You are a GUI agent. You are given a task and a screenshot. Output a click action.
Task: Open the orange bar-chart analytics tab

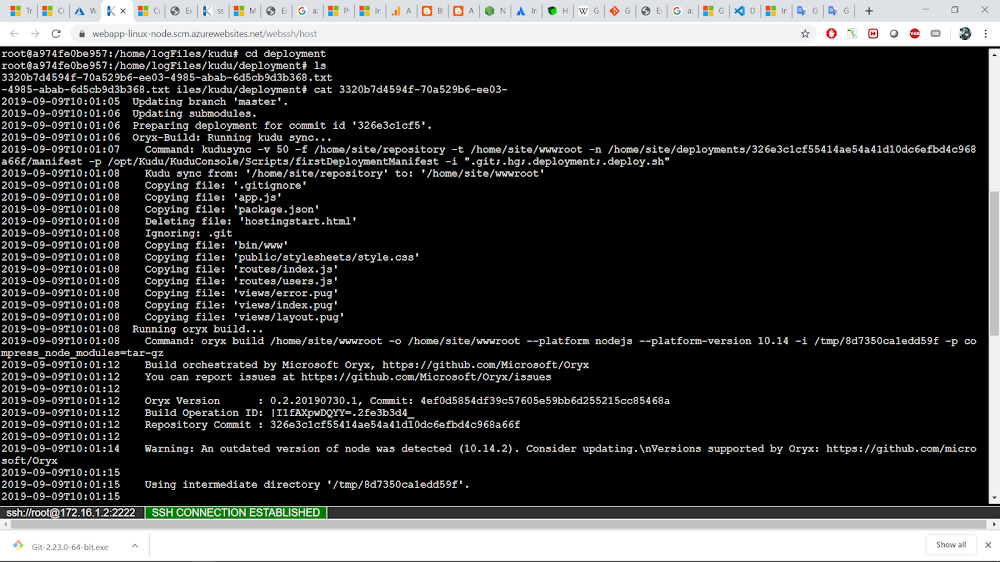401,11
